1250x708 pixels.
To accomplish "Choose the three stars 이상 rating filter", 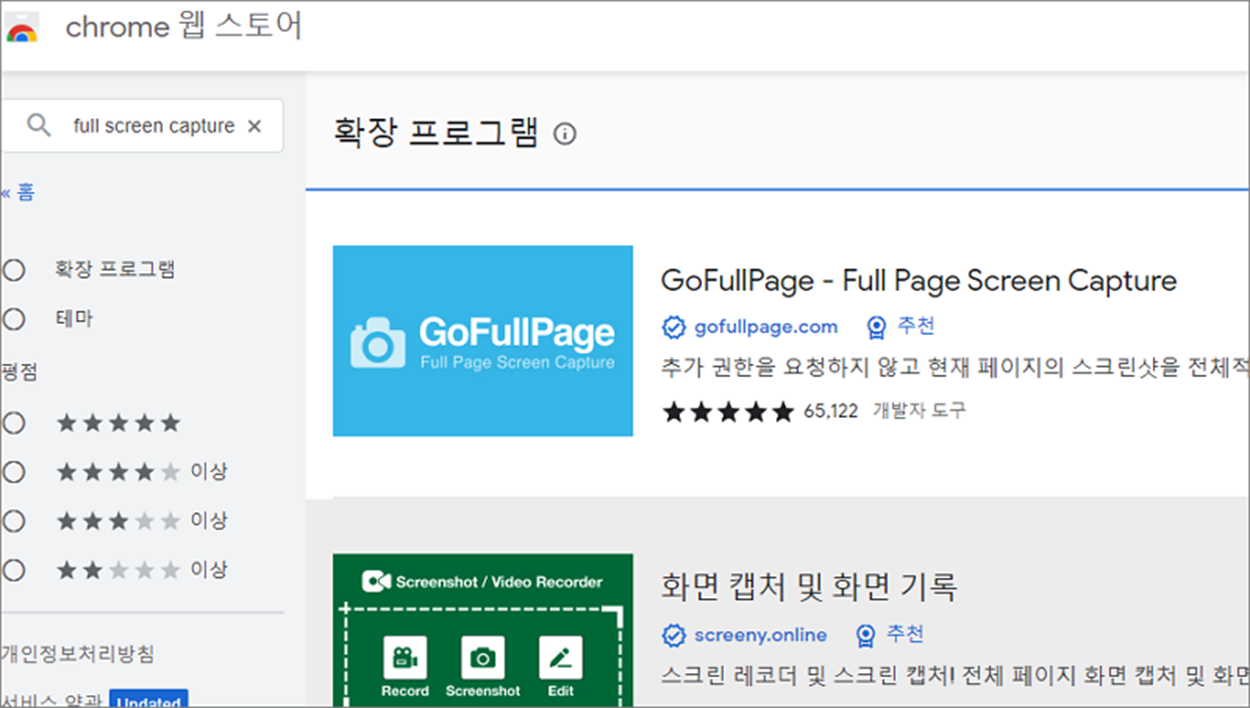I will coord(14,521).
